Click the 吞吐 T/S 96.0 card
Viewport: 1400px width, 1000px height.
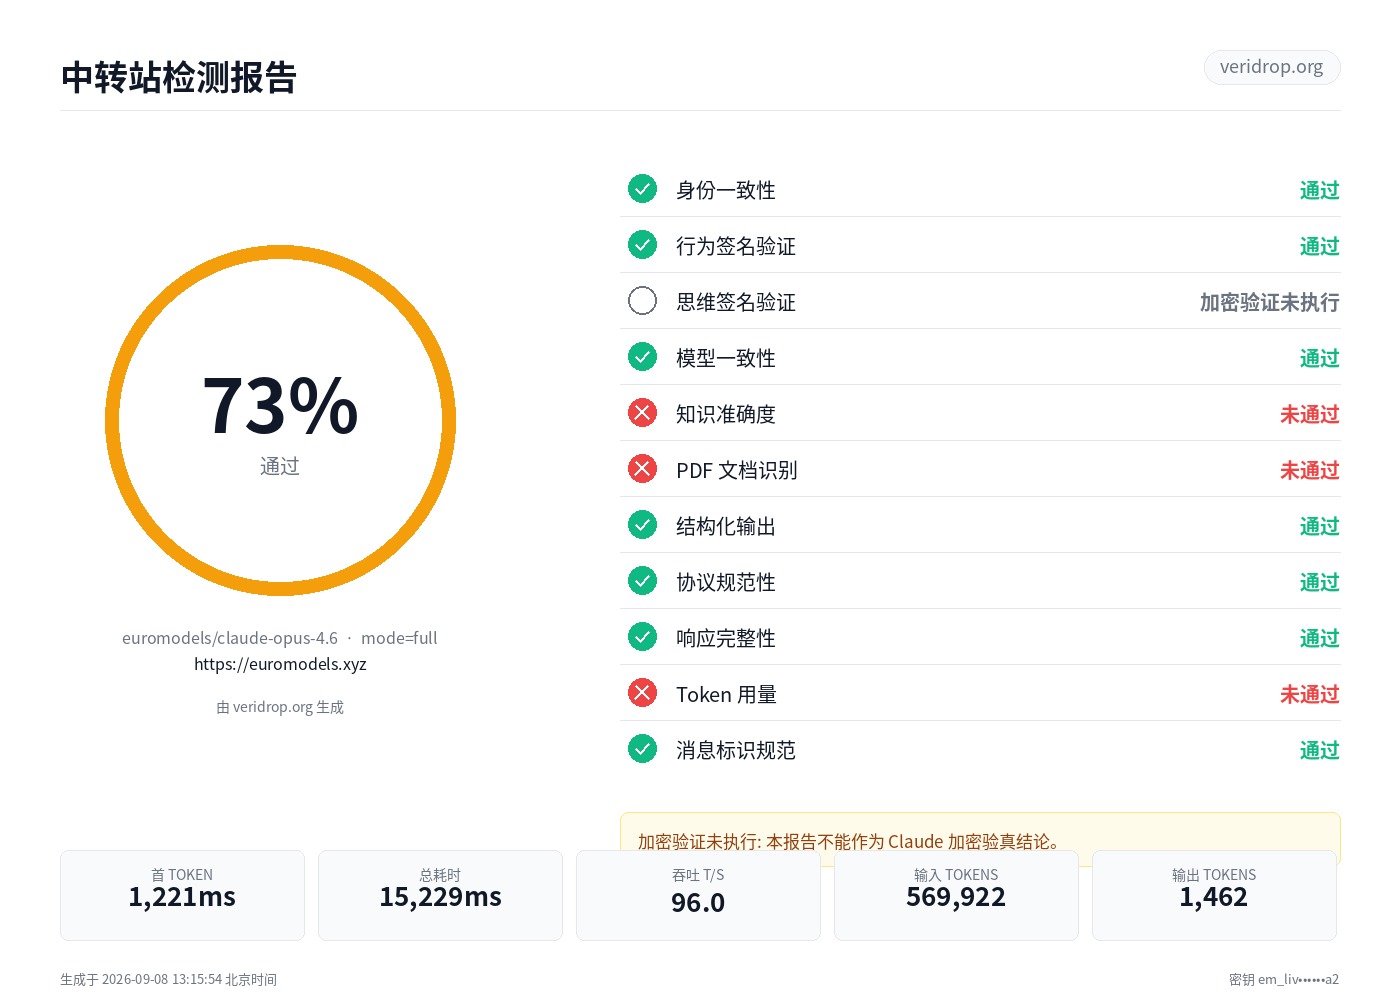point(698,895)
